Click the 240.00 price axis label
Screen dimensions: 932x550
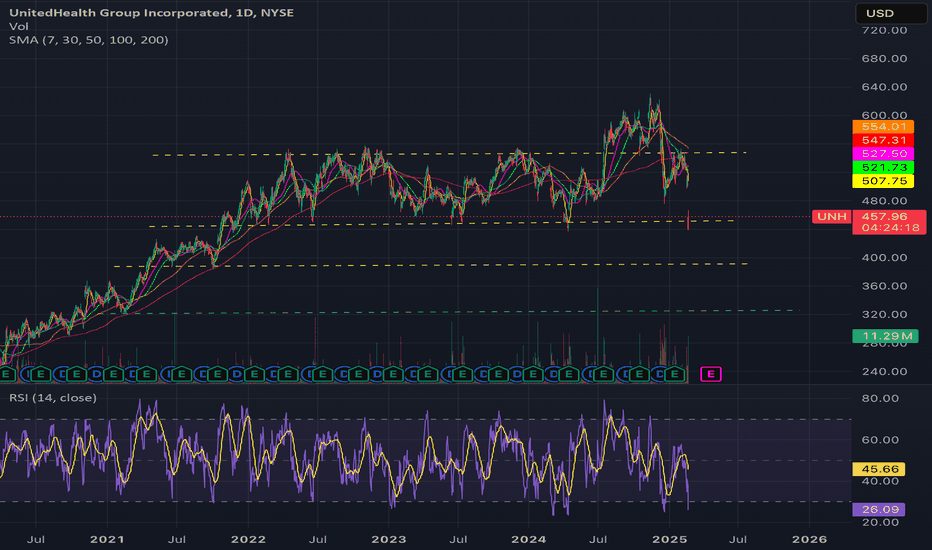(x=884, y=372)
